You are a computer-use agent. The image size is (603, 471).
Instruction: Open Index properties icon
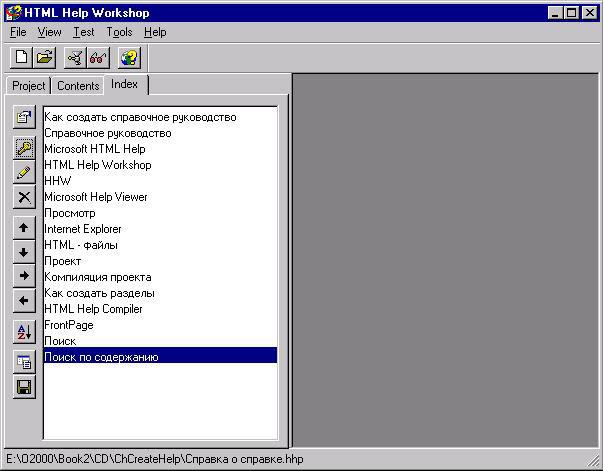point(24,117)
